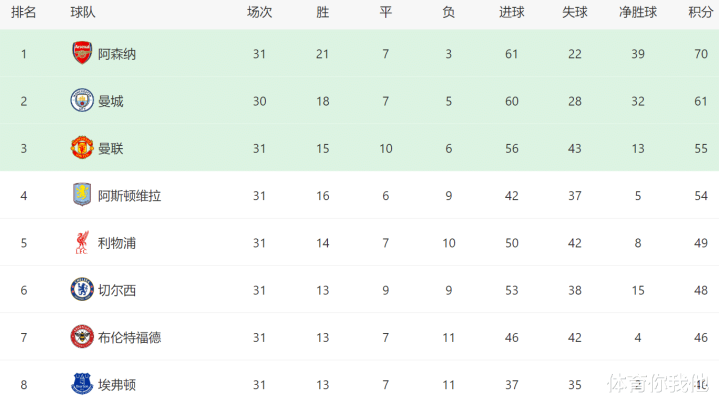
Task: Open the 曼城 team link
Action: (110, 101)
